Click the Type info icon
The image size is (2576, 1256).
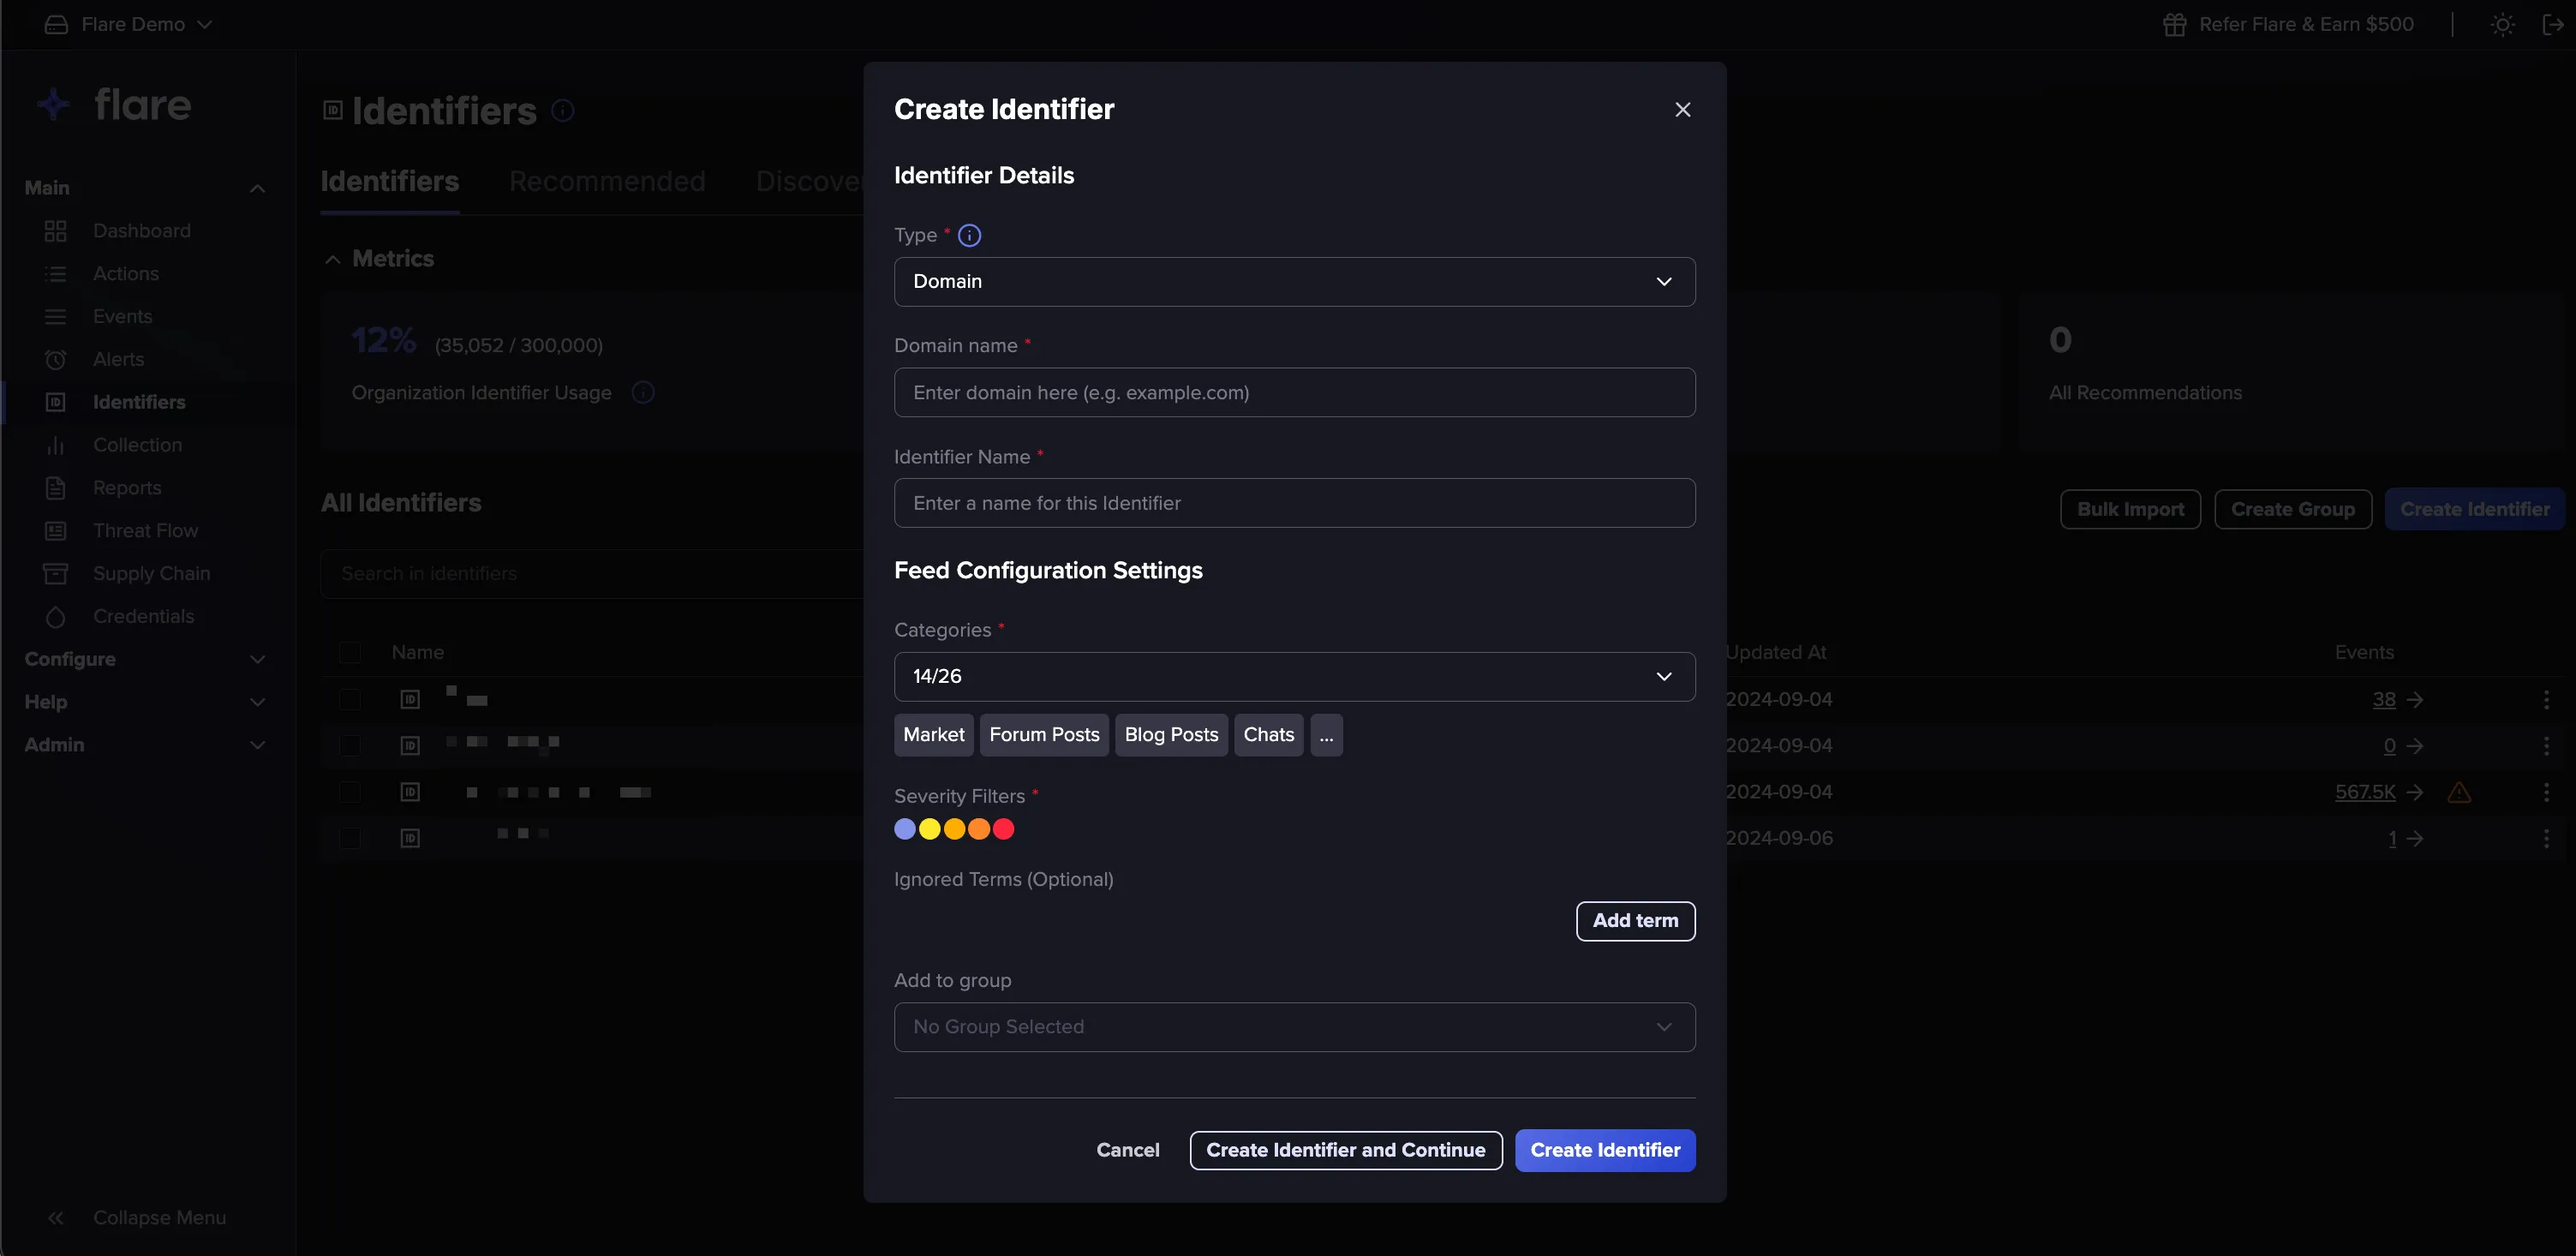pyautogui.click(x=969, y=235)
